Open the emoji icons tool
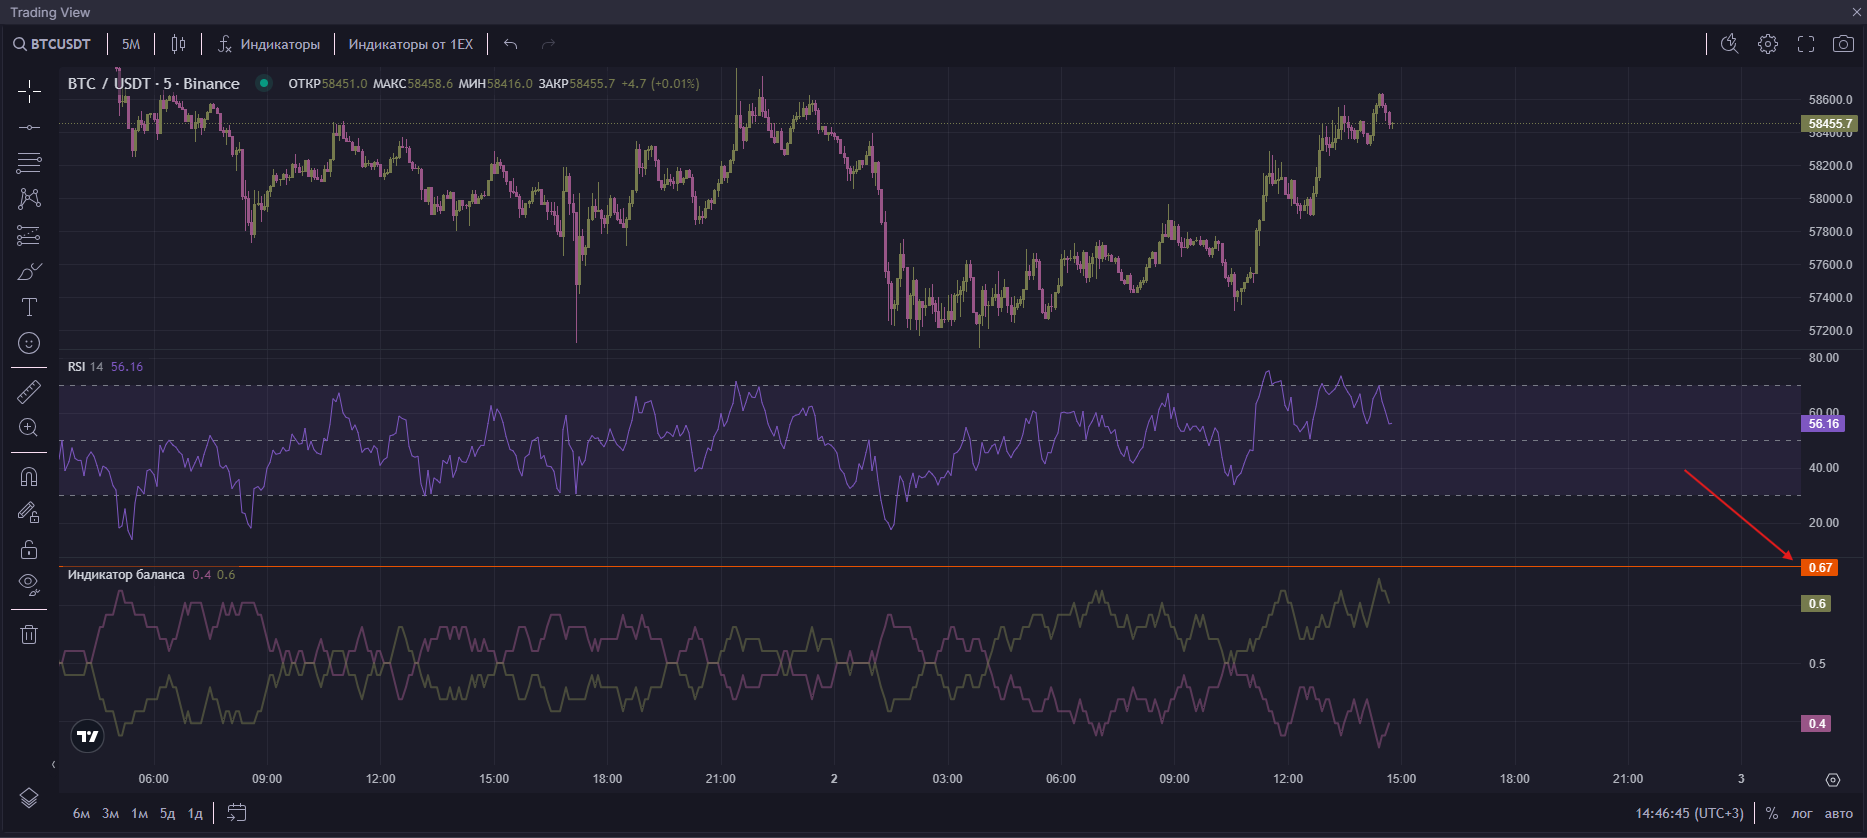The height and width of the screenshot is (838, 1867). [29, 343]
